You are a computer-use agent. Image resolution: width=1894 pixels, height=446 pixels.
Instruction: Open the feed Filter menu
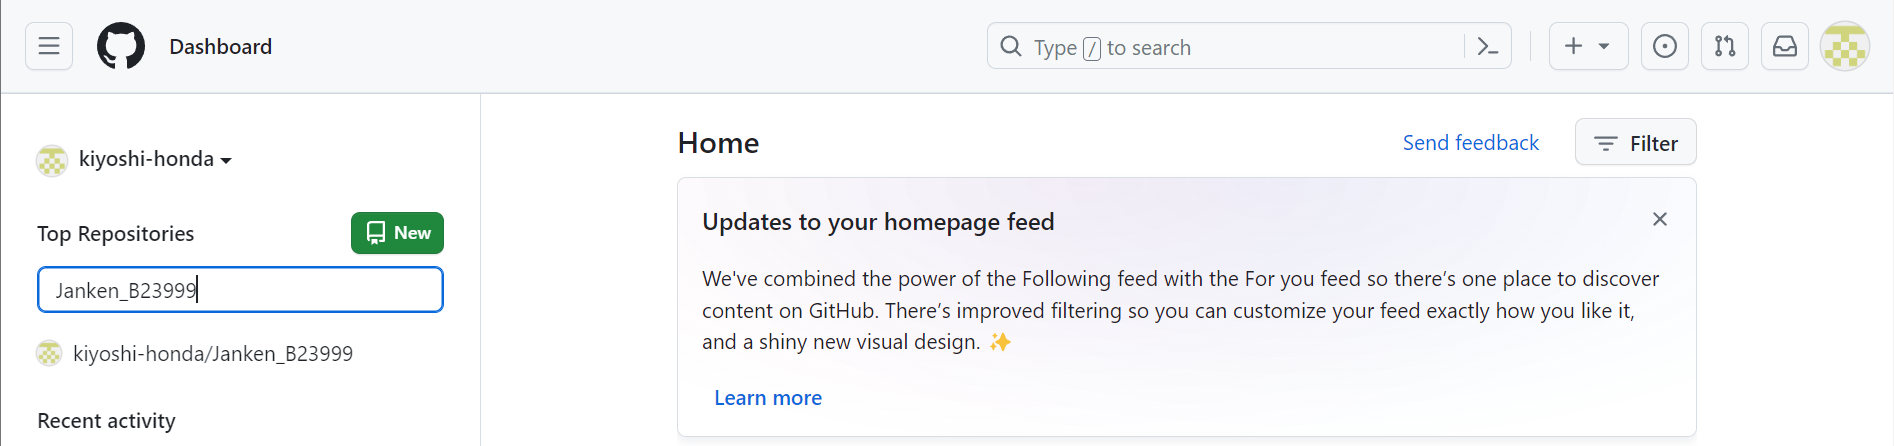pos(1636,143)
